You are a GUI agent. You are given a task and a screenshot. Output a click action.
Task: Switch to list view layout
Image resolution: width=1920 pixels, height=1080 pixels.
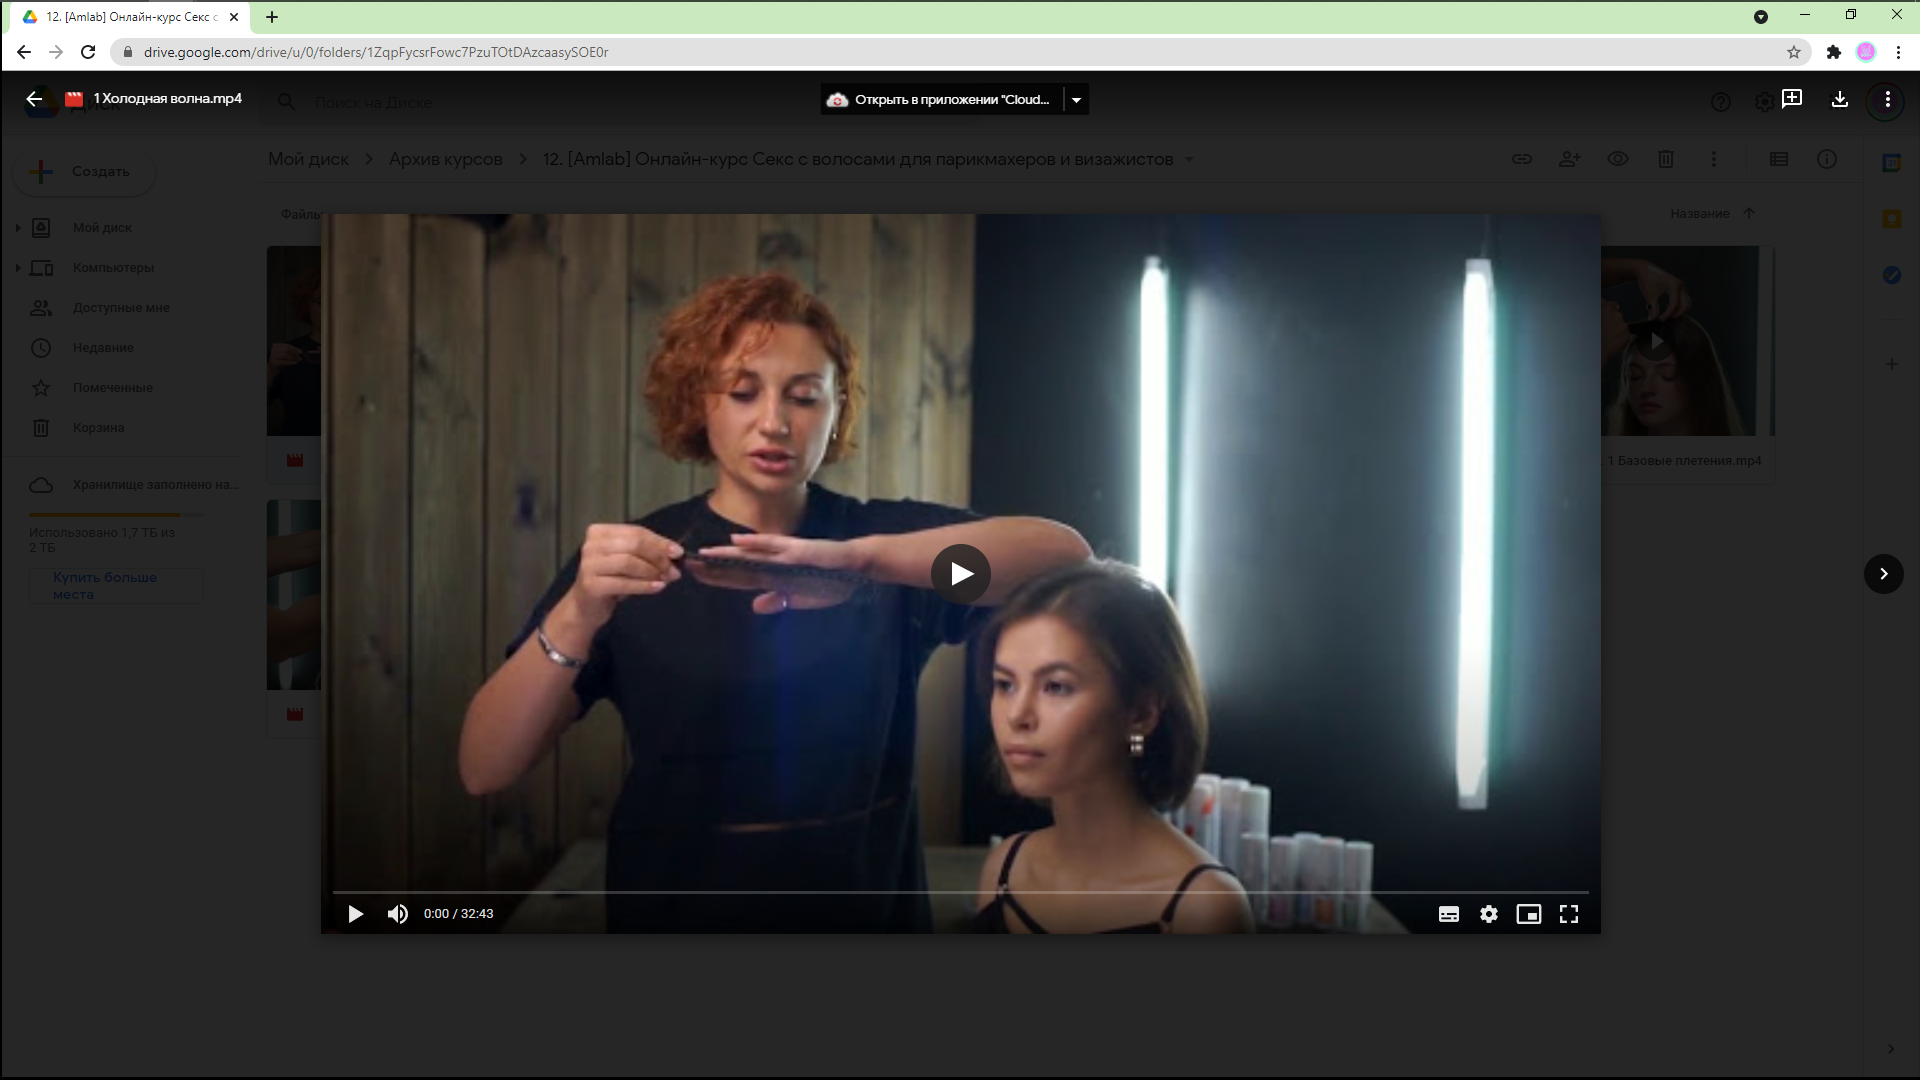[1779, 159]
